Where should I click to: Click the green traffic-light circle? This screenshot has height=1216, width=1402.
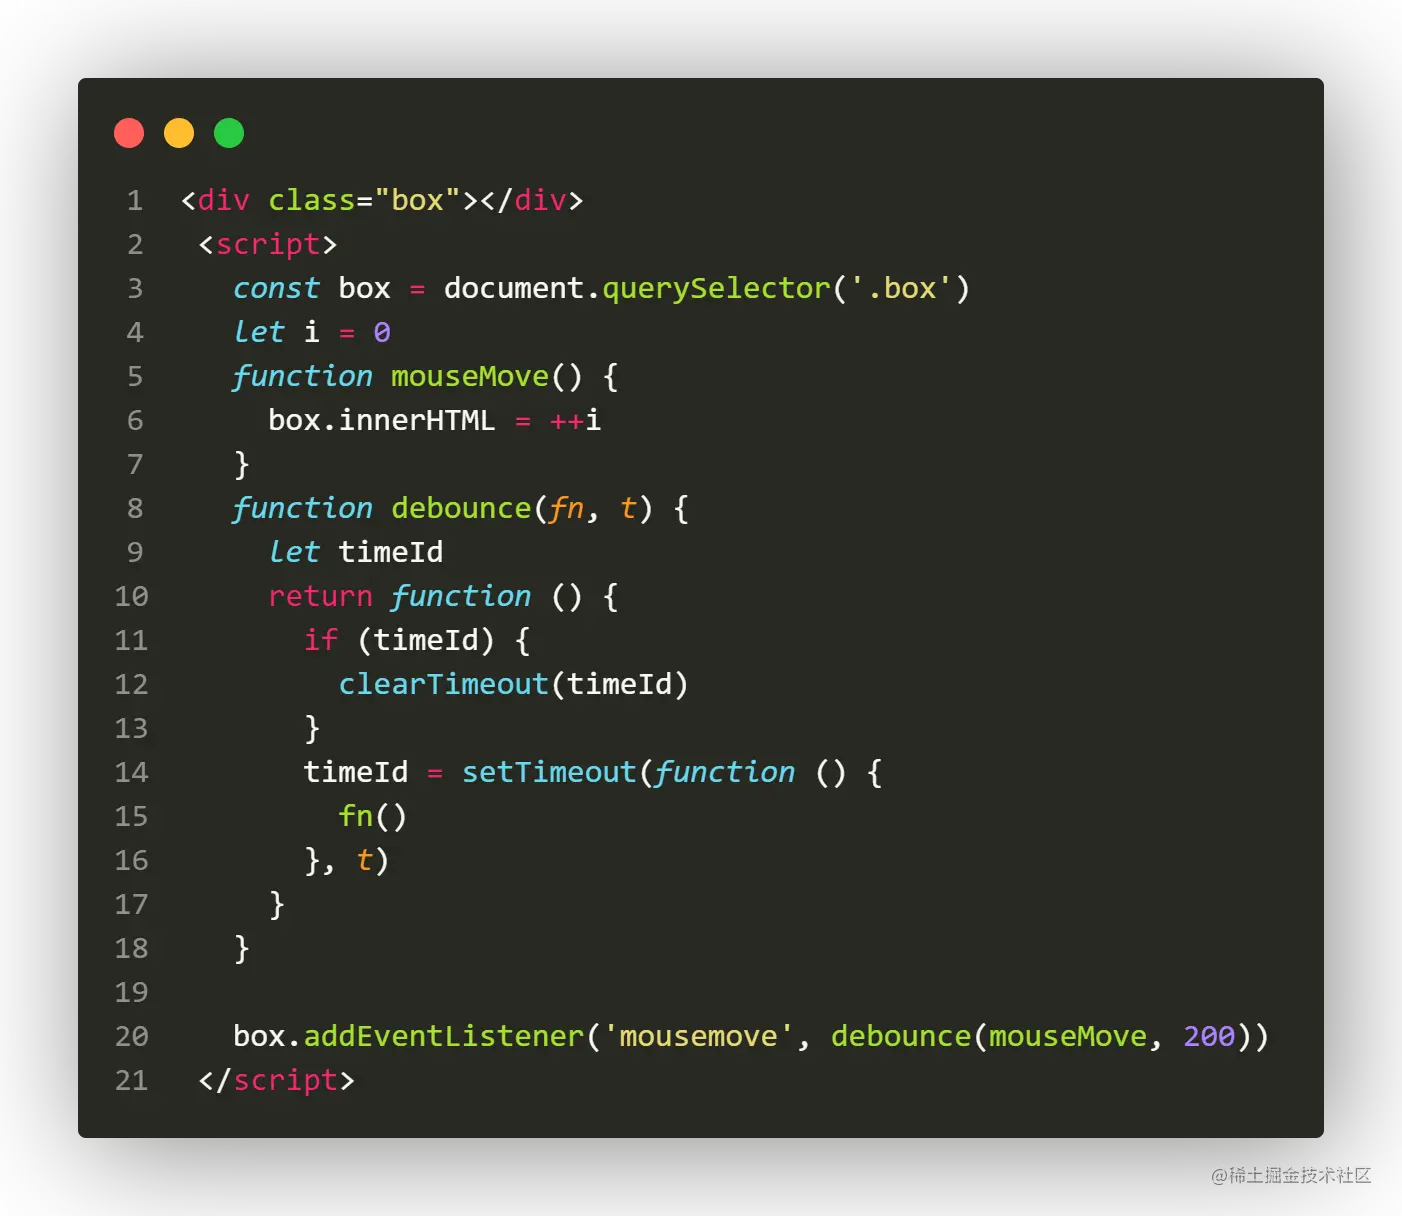pyautogui.click(x=229, y=132)
